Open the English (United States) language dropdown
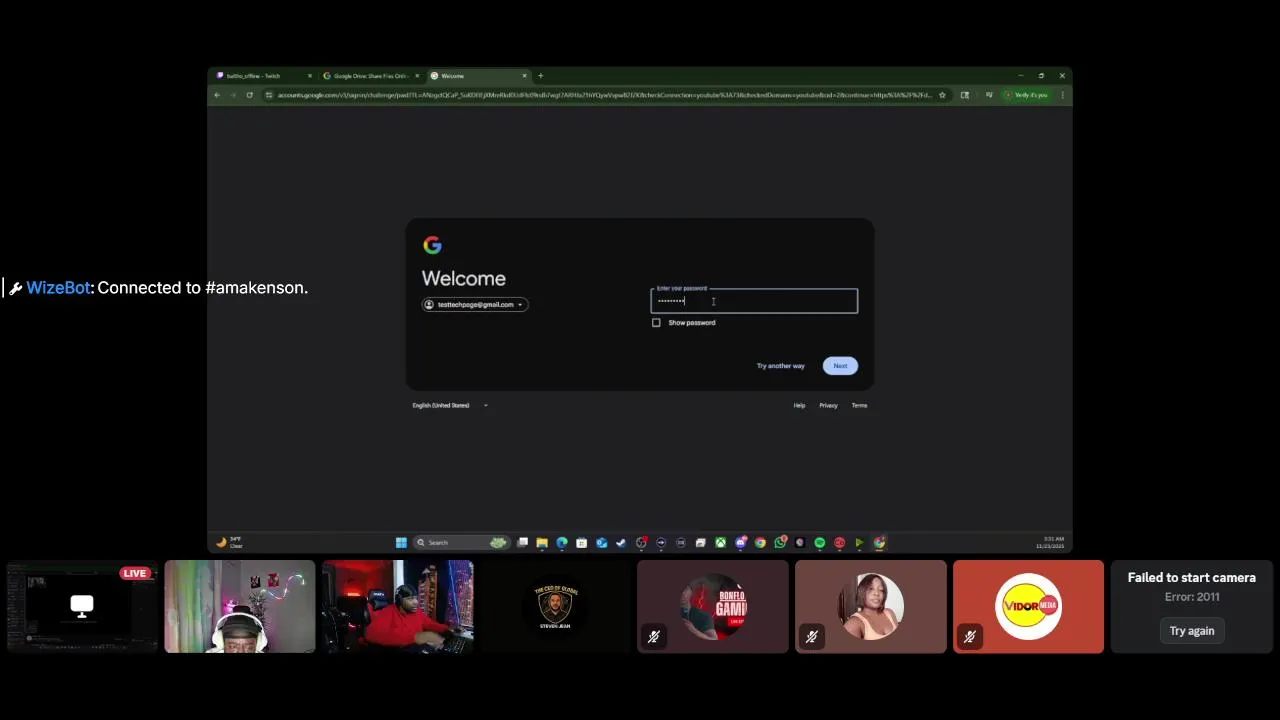Screen dimensions: 1280x720 [x=450, y=405]
